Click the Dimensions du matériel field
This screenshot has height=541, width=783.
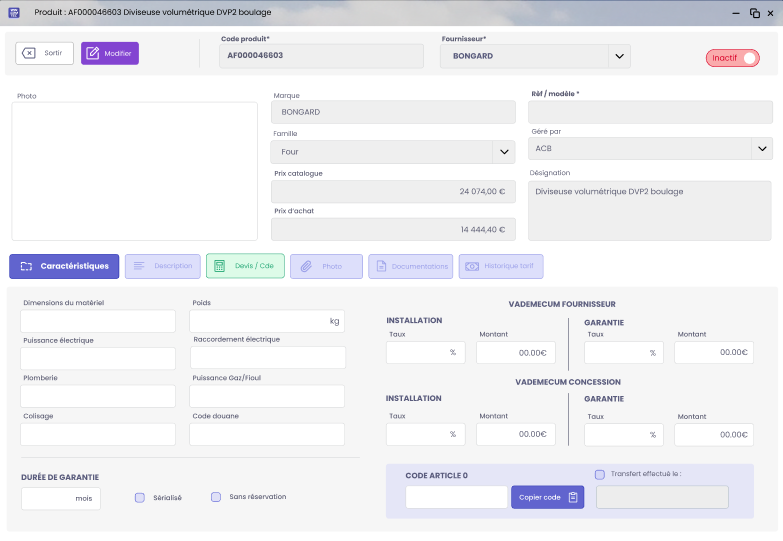pos(98,321)
